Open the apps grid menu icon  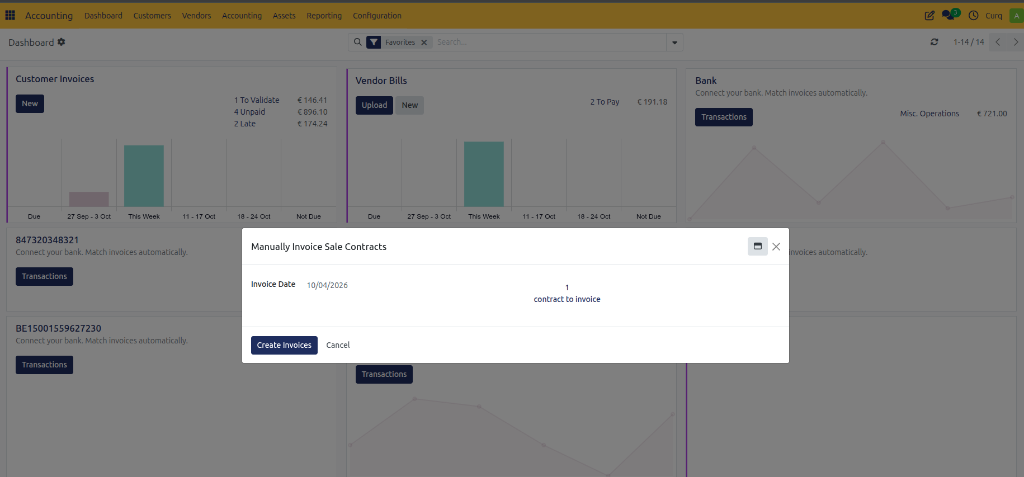(10, 15)
